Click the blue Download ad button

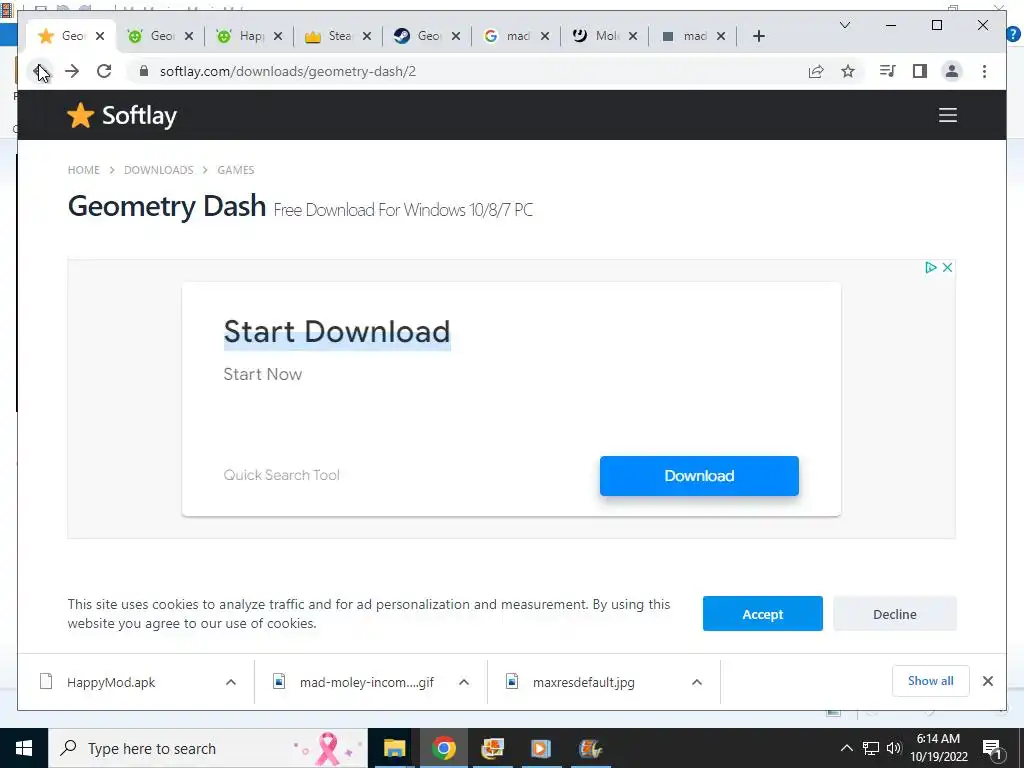[x=699, y=475]
